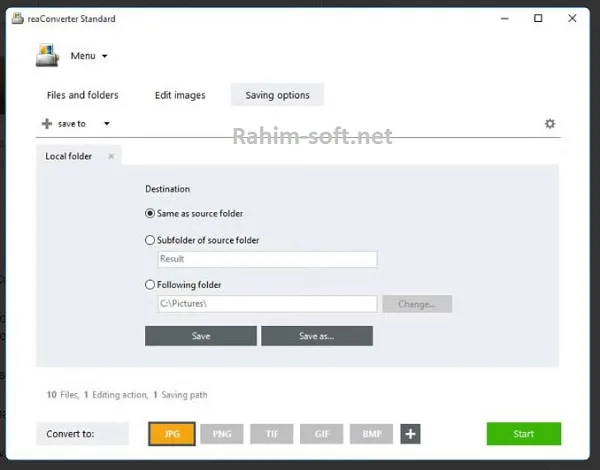The height and width of the screenshot is (470, 600).
Task: Open settings via the gear icon
Action: click(550, 124)
